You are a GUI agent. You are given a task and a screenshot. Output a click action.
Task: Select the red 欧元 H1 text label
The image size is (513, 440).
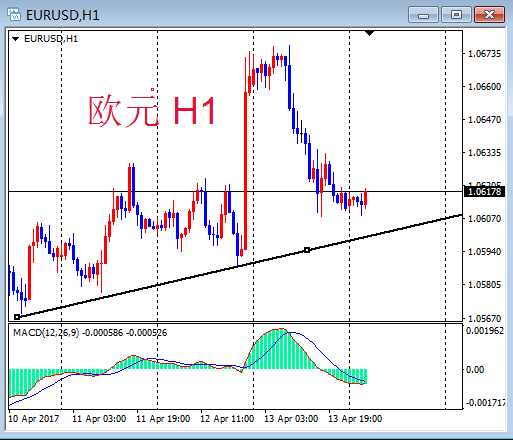[x=152, y=110]
